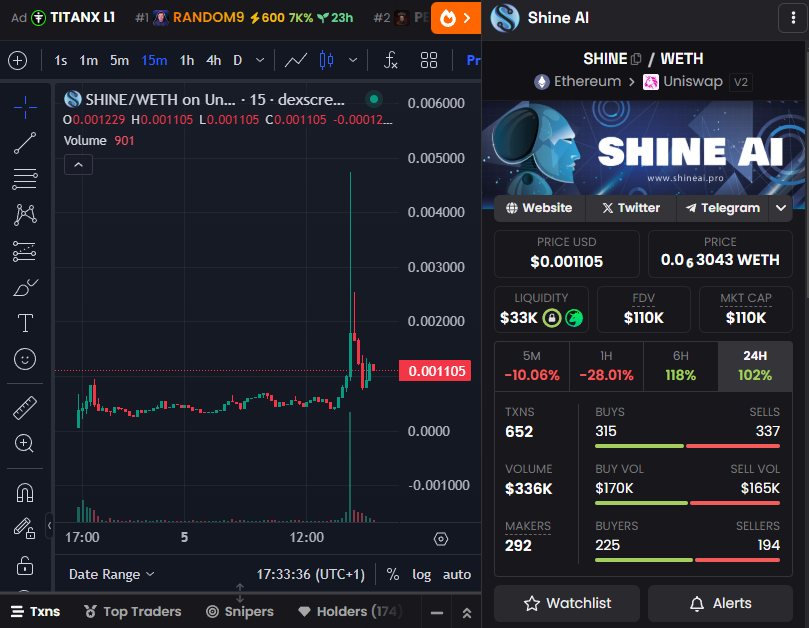Open the horizontal lines tool group
809x628 pixels.
tap(25, 179)
